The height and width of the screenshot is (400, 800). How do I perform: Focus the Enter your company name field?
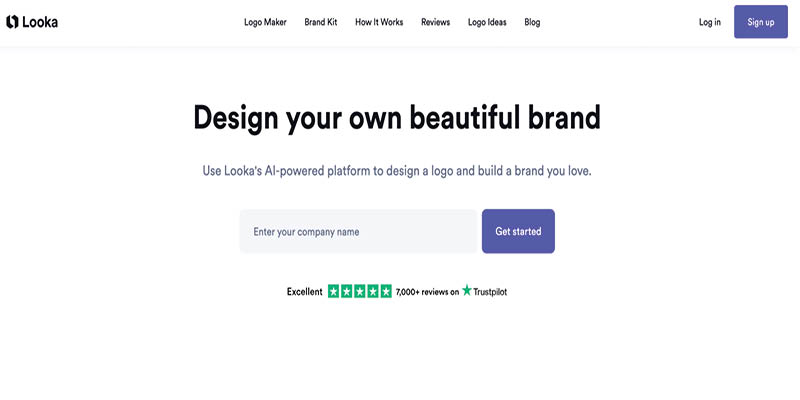coord(359,231)
